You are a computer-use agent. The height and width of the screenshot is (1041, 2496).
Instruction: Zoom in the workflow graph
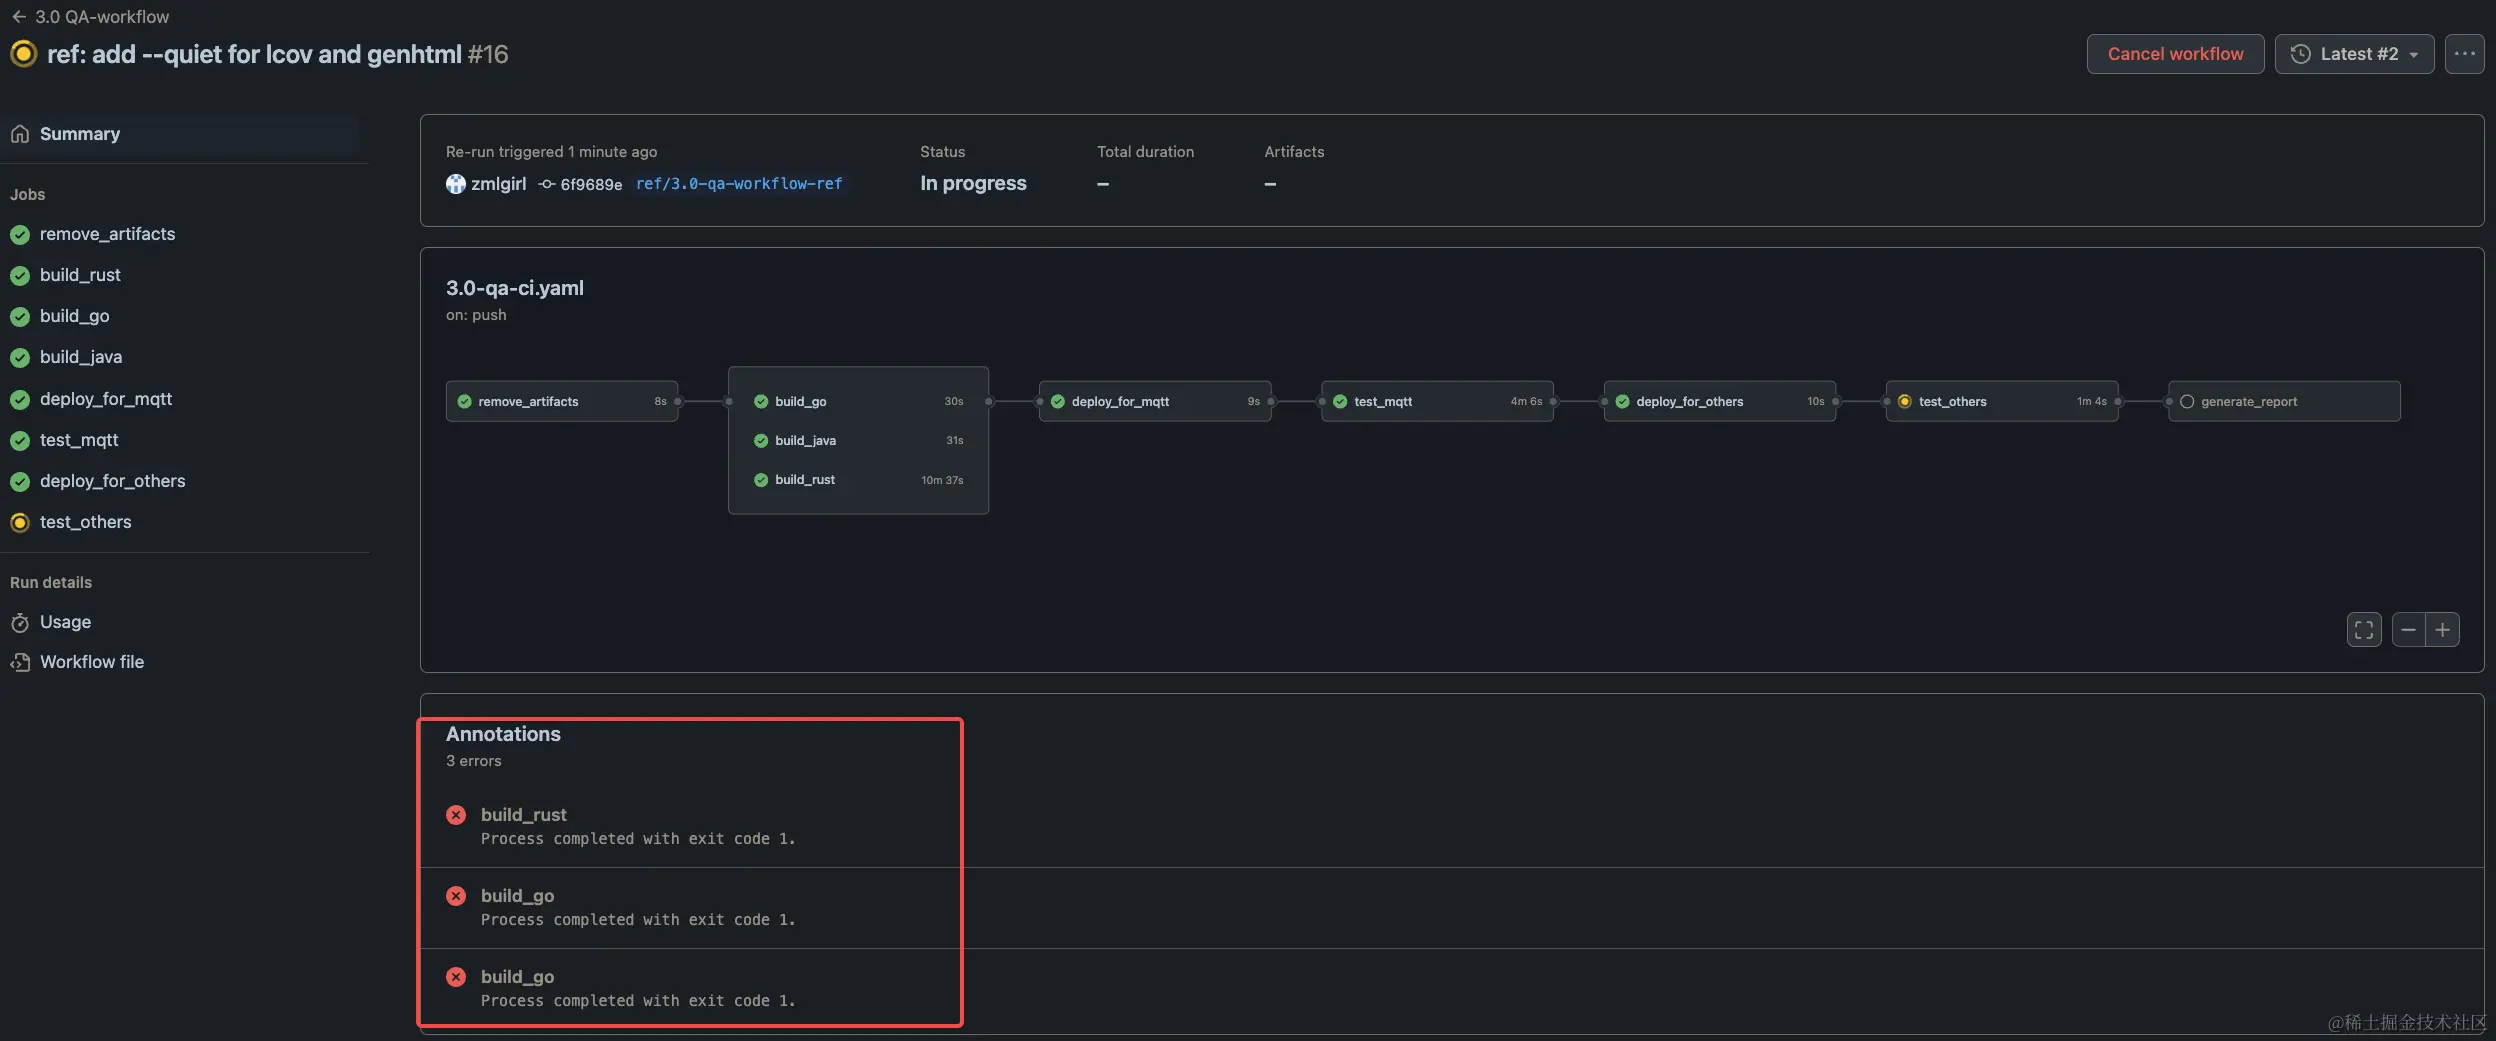2443,630
